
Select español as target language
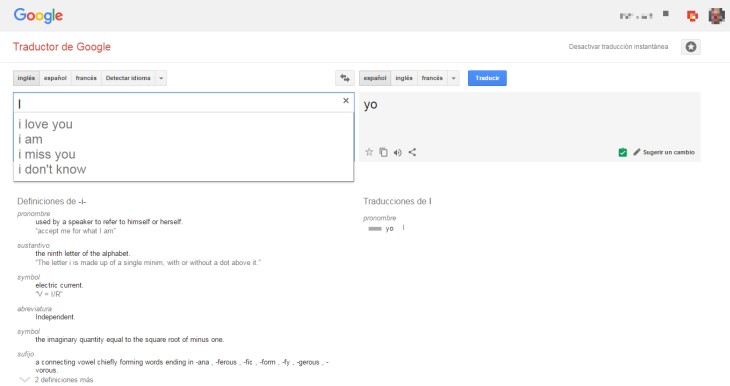(375, 78)
